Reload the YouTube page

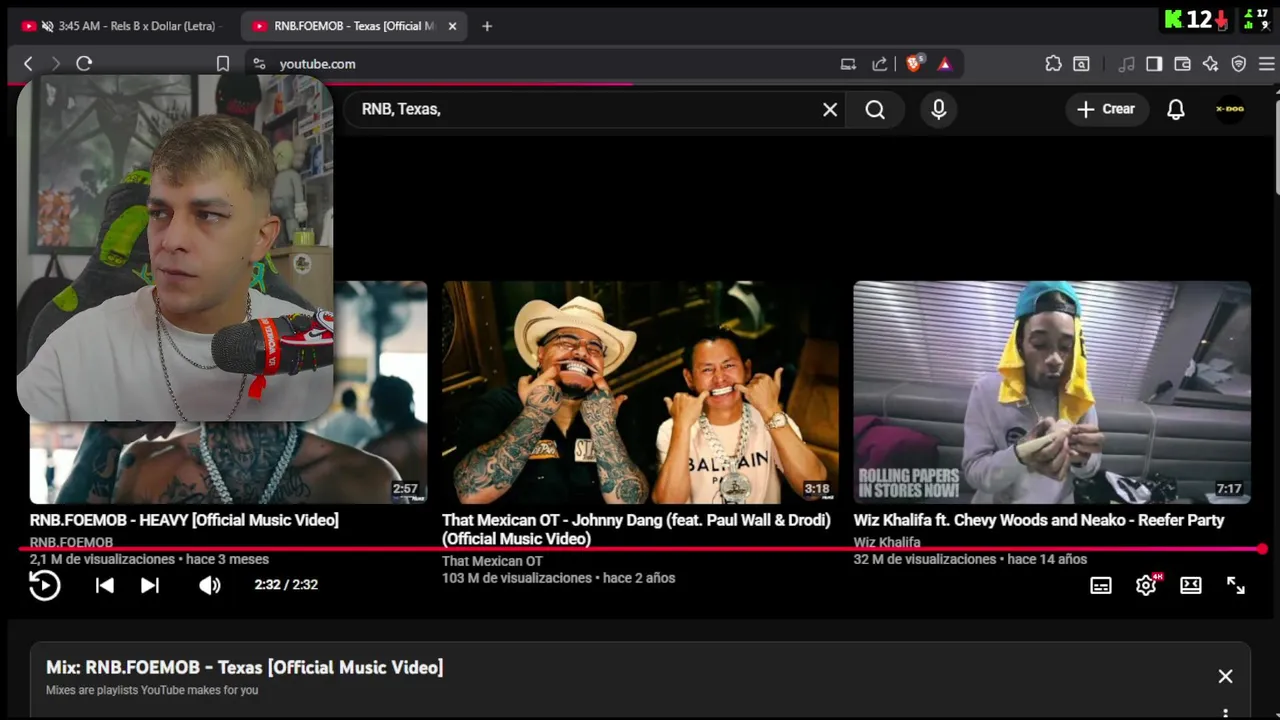coord(84,64)
